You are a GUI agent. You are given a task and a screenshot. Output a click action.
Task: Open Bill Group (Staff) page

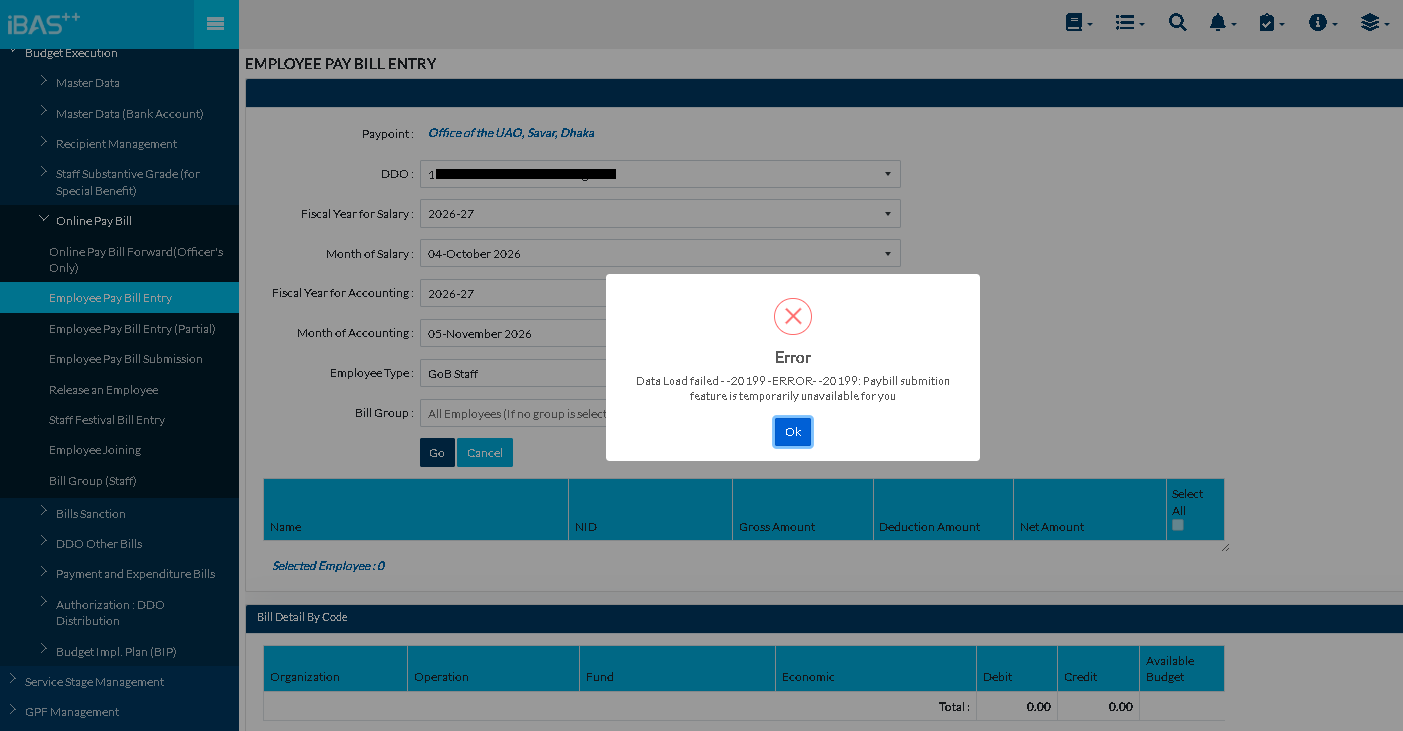coord(93,481)
